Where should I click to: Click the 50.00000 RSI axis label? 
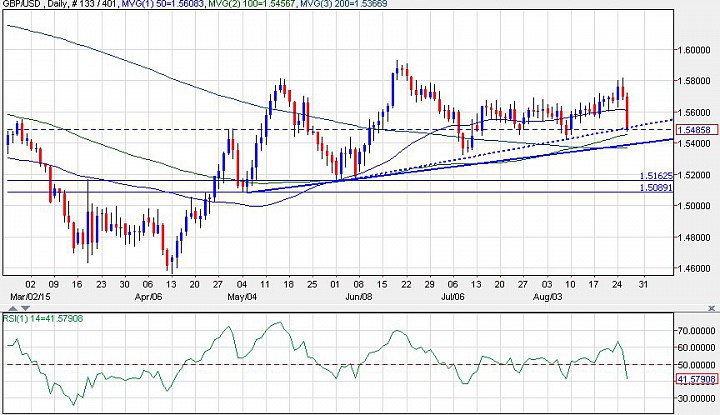click(697, 365)
